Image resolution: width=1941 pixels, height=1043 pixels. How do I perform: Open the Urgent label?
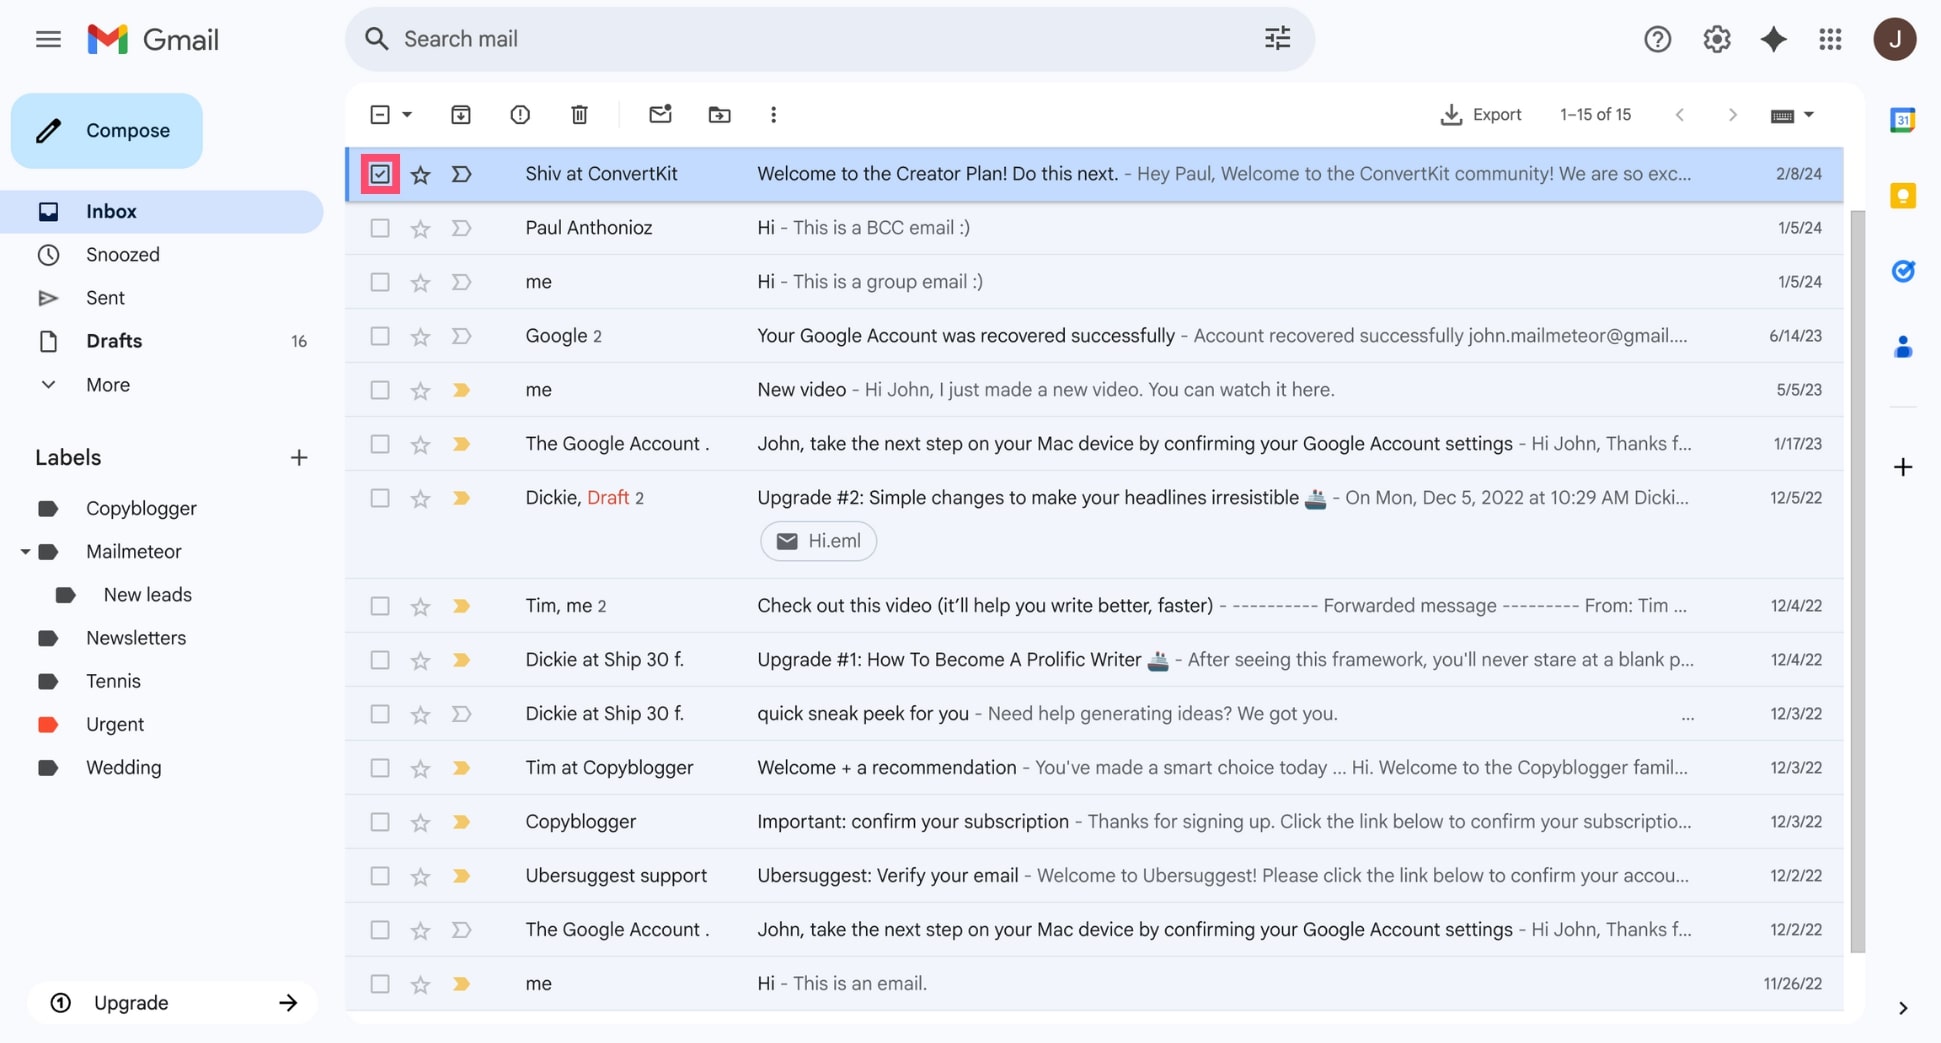[x=115, y=724]
